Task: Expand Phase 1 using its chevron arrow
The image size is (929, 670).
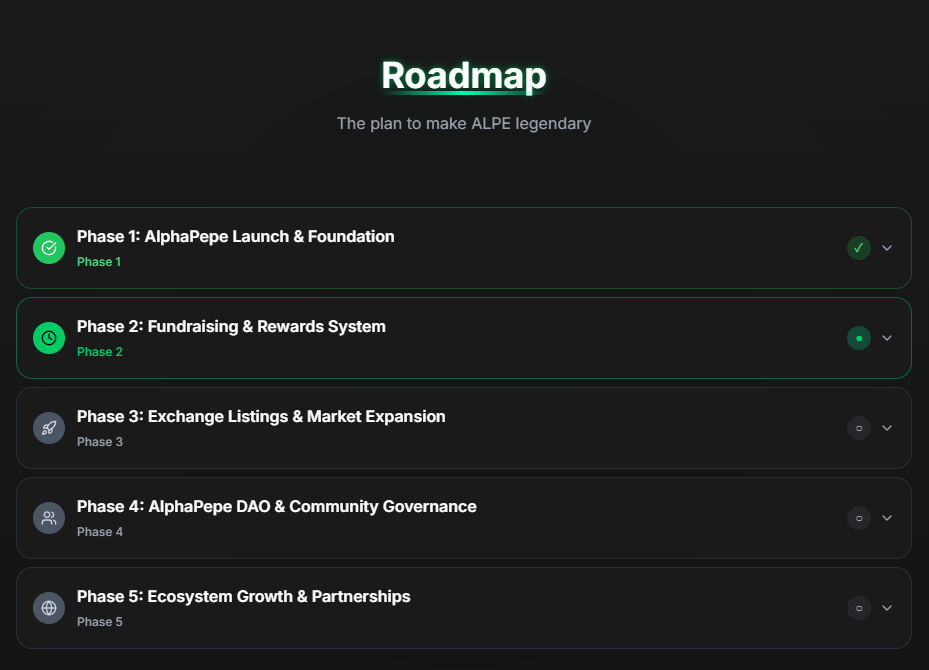Action: tap(887, 248)
